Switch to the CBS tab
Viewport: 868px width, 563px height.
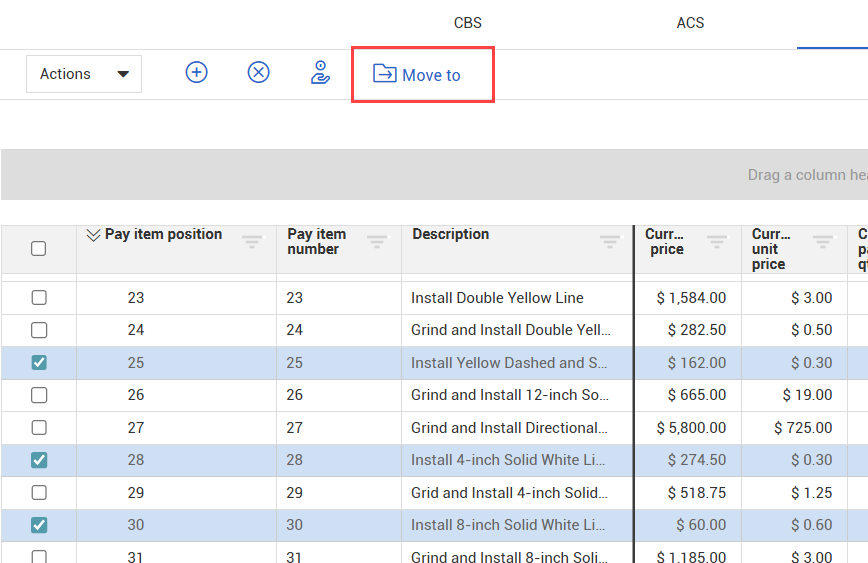click(468, 23)
